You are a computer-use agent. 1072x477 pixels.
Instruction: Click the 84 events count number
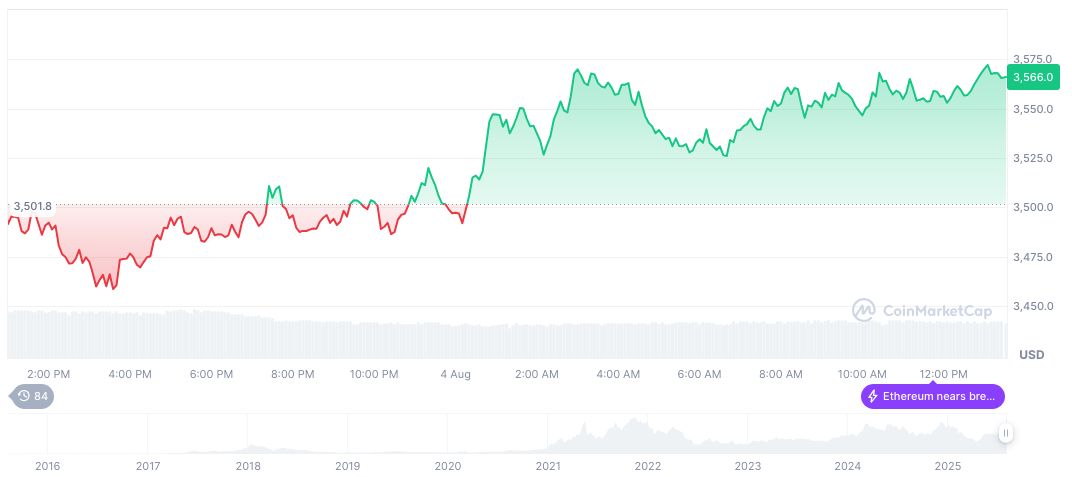pyautogui.click(x=41, y=397)
